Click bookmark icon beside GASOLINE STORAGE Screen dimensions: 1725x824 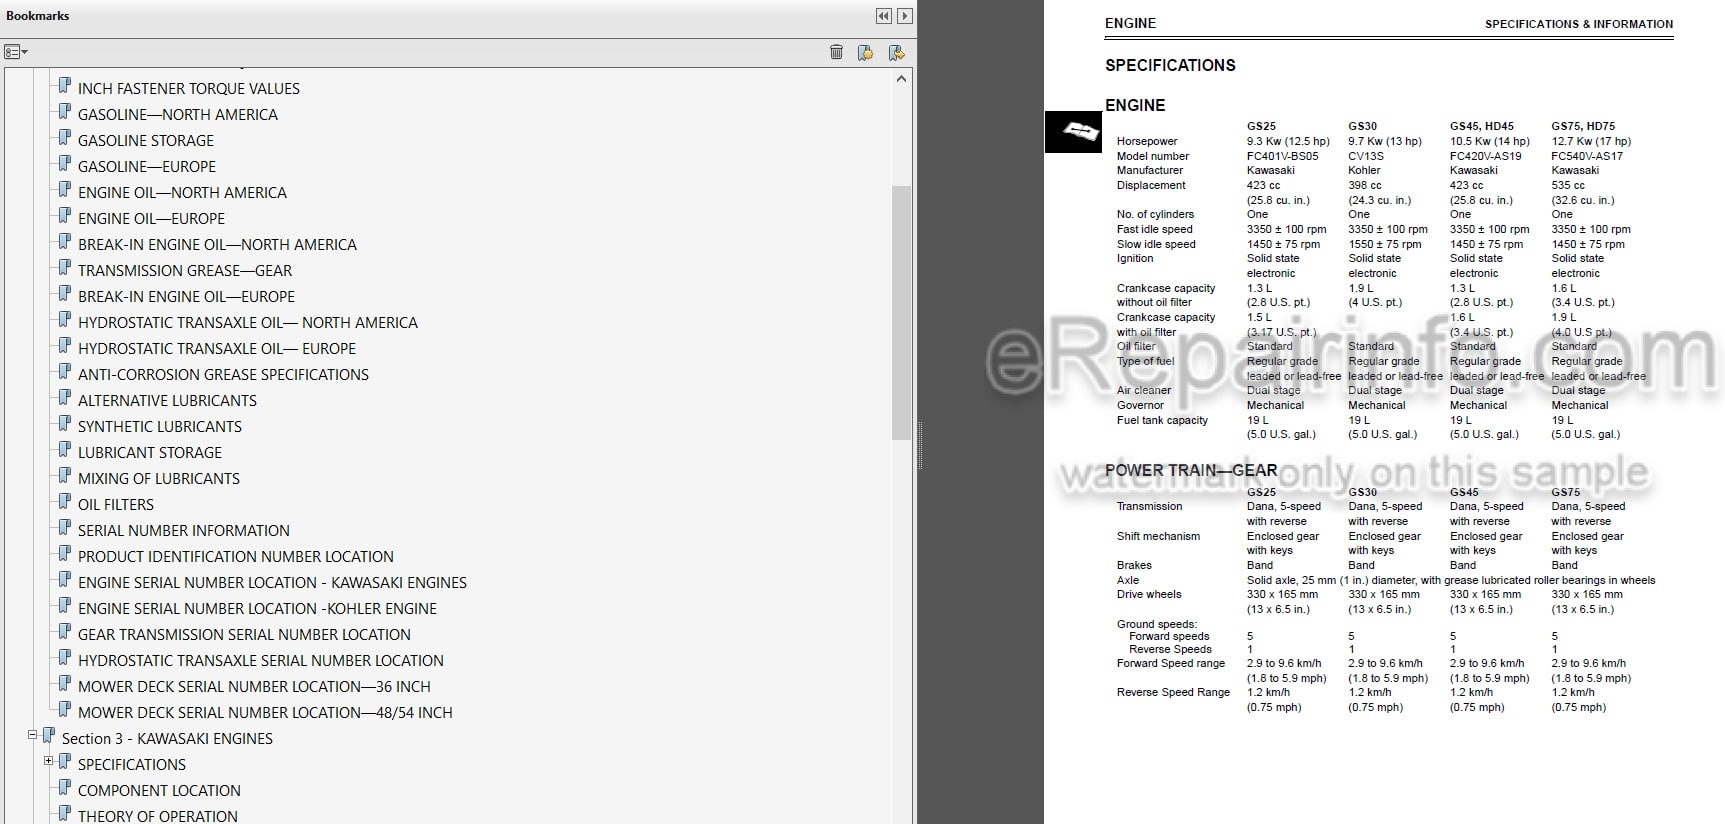pyautogui.click(x=65, y=138)
